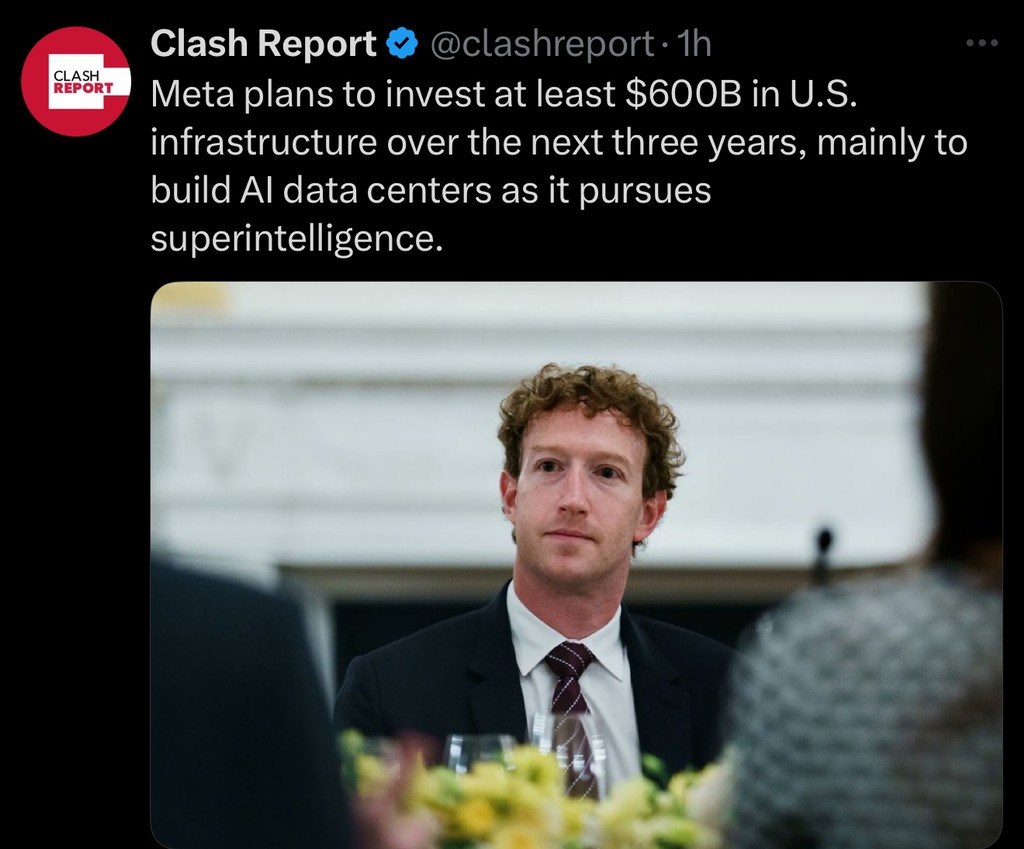This screenshot has width=1024, height=849.
Task: Click the blue verified checkmark badge
Action: click(402, 44)
